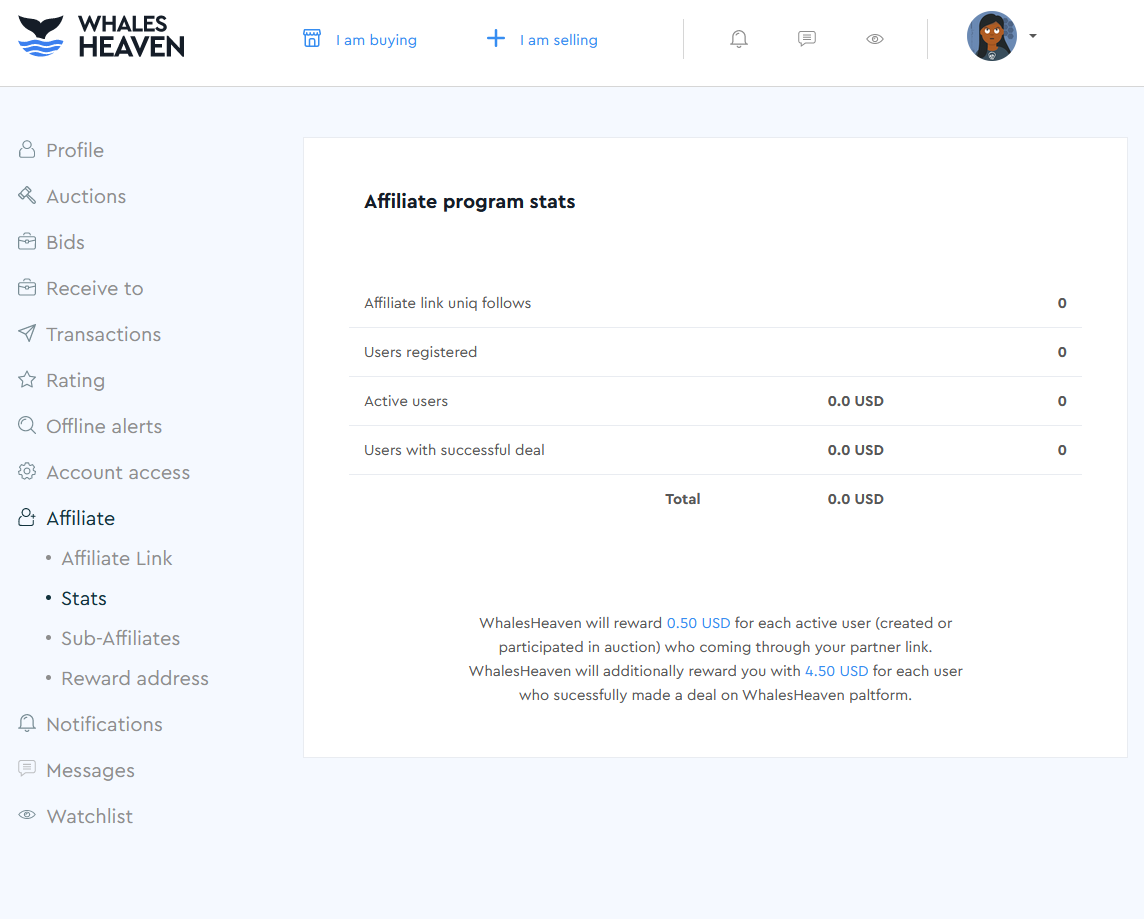Click the 4.50 USD reward amount
Viewport: 1144px width, 919px height.
coord(836,671)
